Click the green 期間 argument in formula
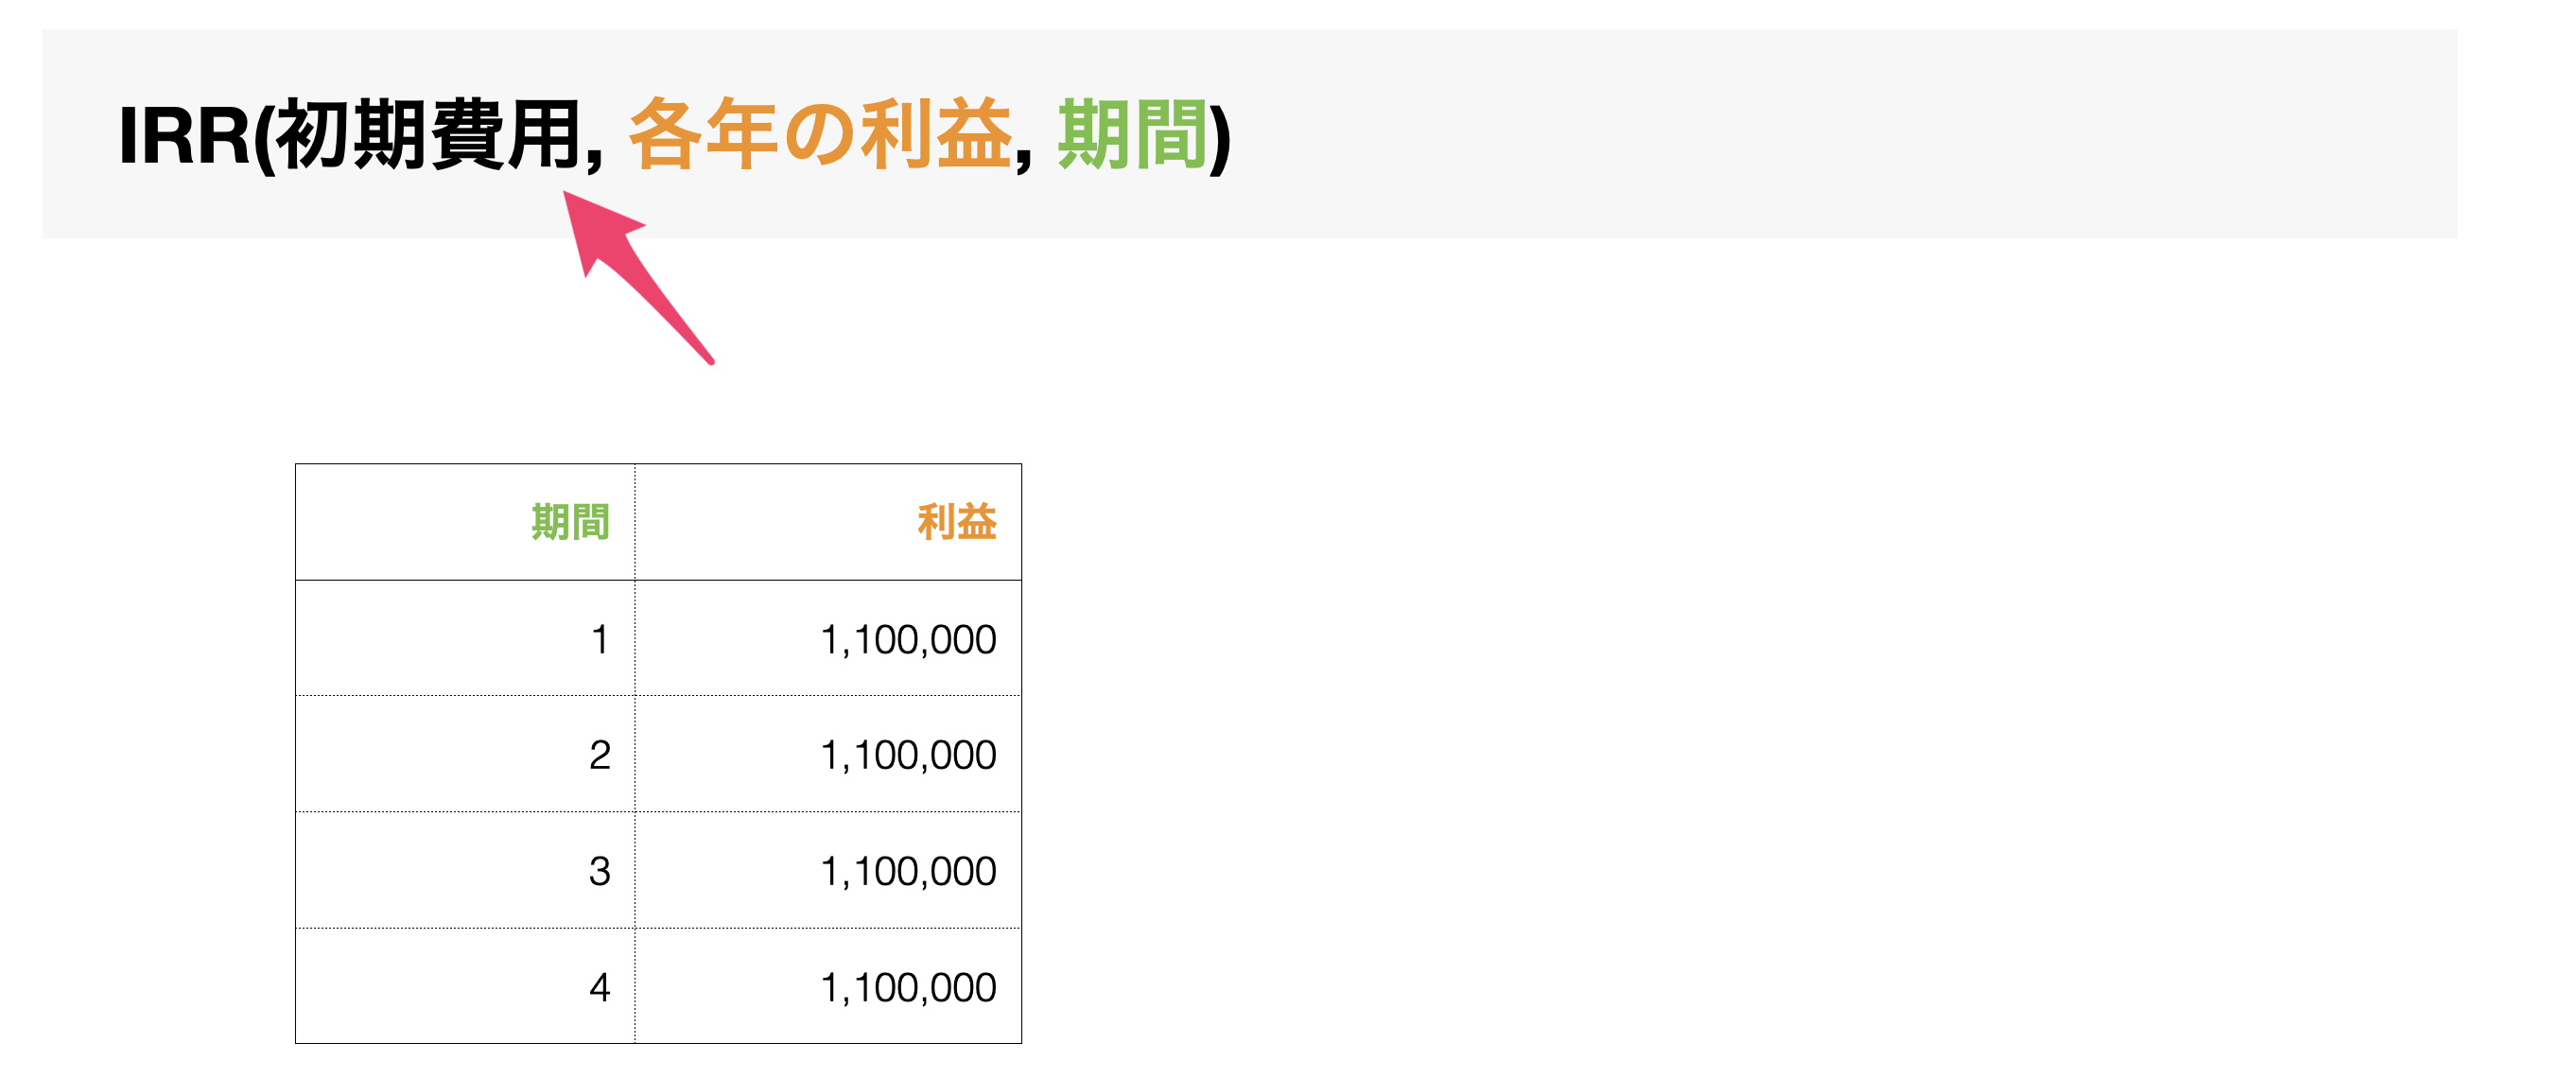2576x1078 pixels. pyautogui.click(x=1132, y=135)
